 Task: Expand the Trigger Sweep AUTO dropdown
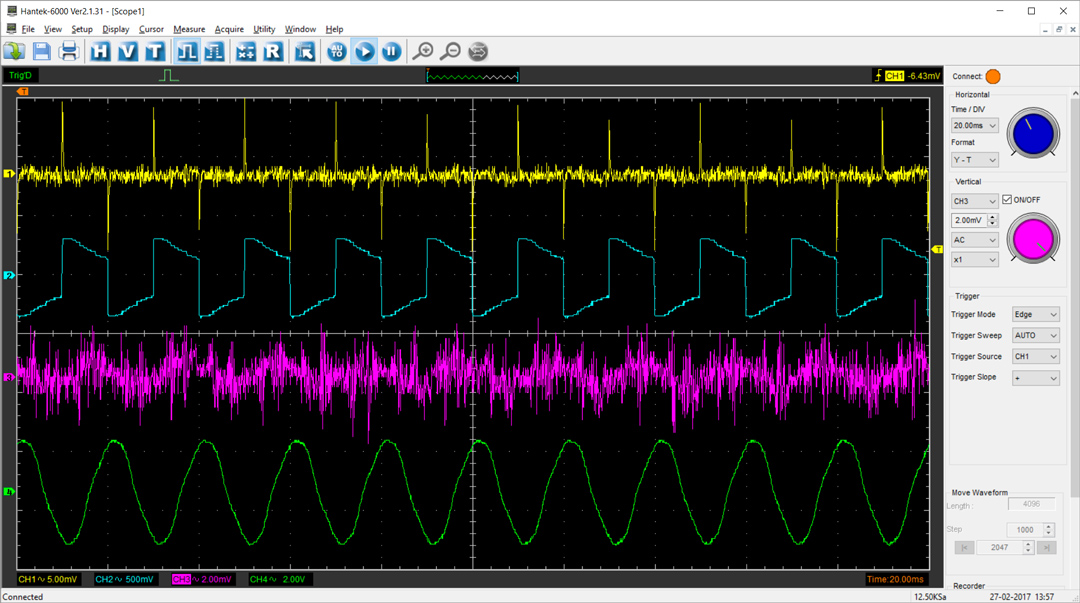tap(1035, 336)
